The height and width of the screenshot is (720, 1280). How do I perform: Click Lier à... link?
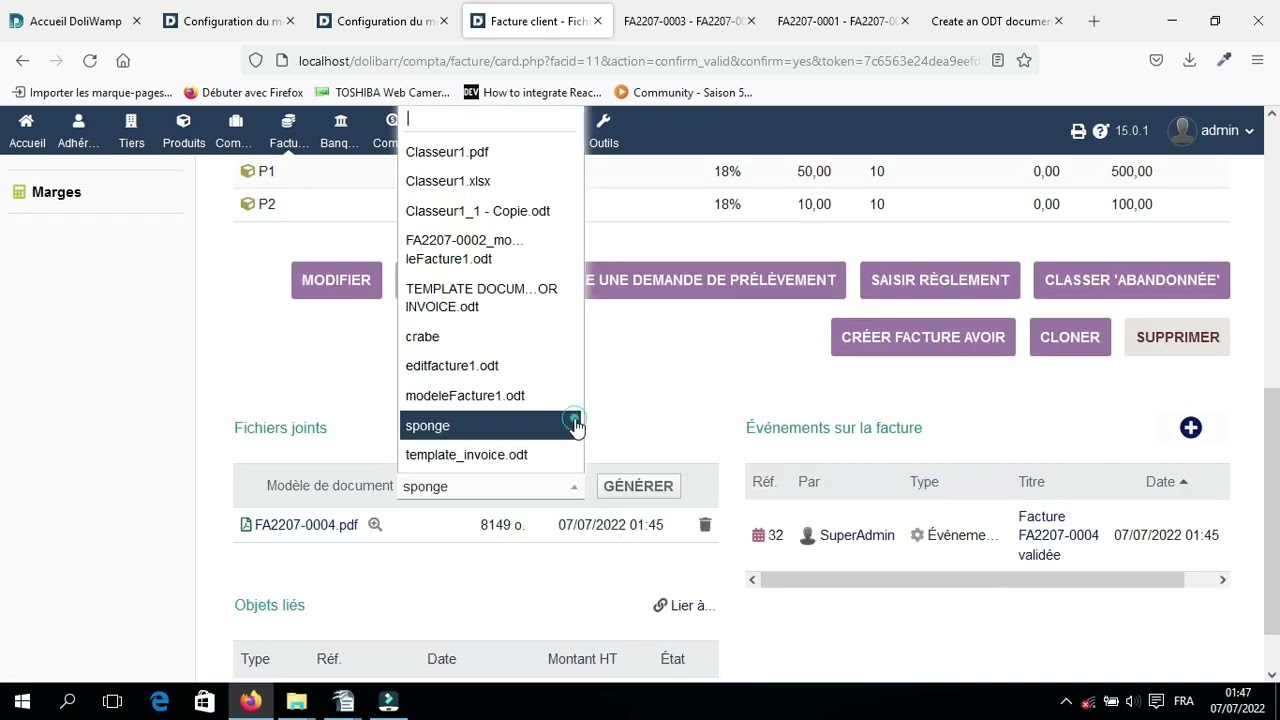[684, 605]
